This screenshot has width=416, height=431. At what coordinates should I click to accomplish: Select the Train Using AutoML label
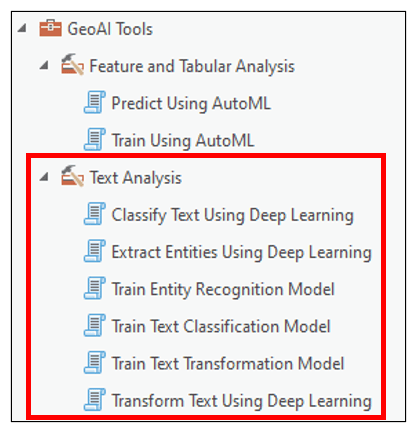pyautogui.click(x=183, y=140)
